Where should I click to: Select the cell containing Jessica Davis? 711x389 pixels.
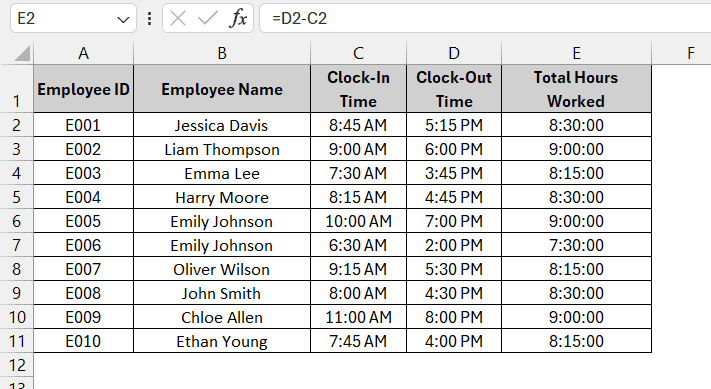pyautogui.click(x=222, y=125)
